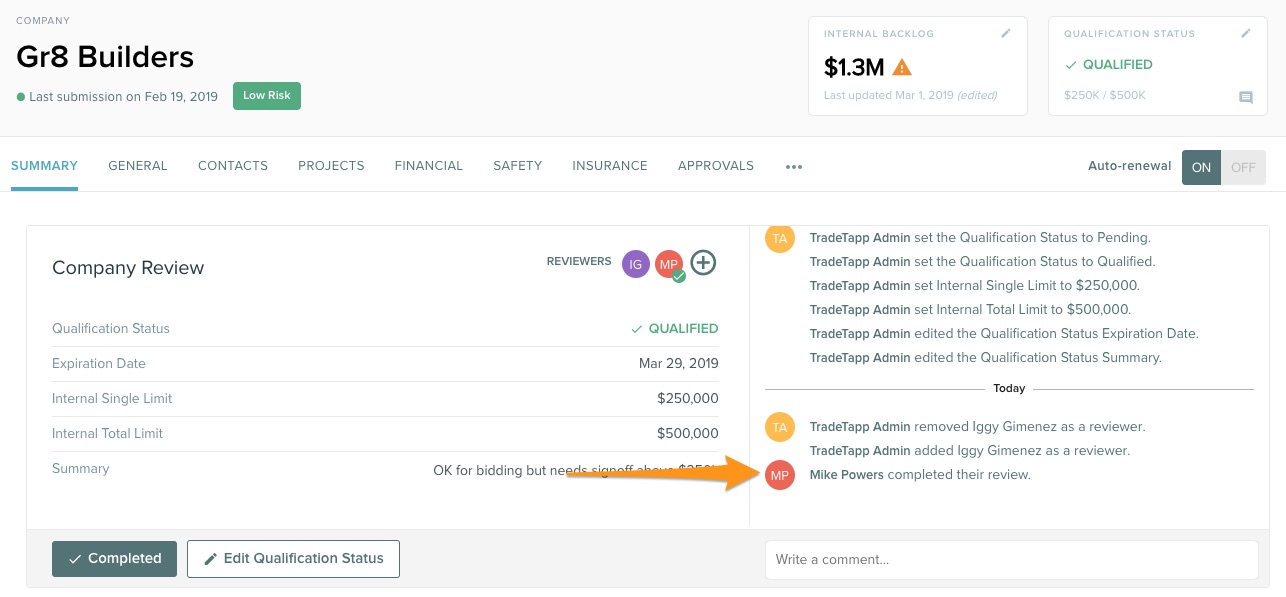Open the qualification status comment icon
This screenshot has width=1286, height=597.
1246,97
